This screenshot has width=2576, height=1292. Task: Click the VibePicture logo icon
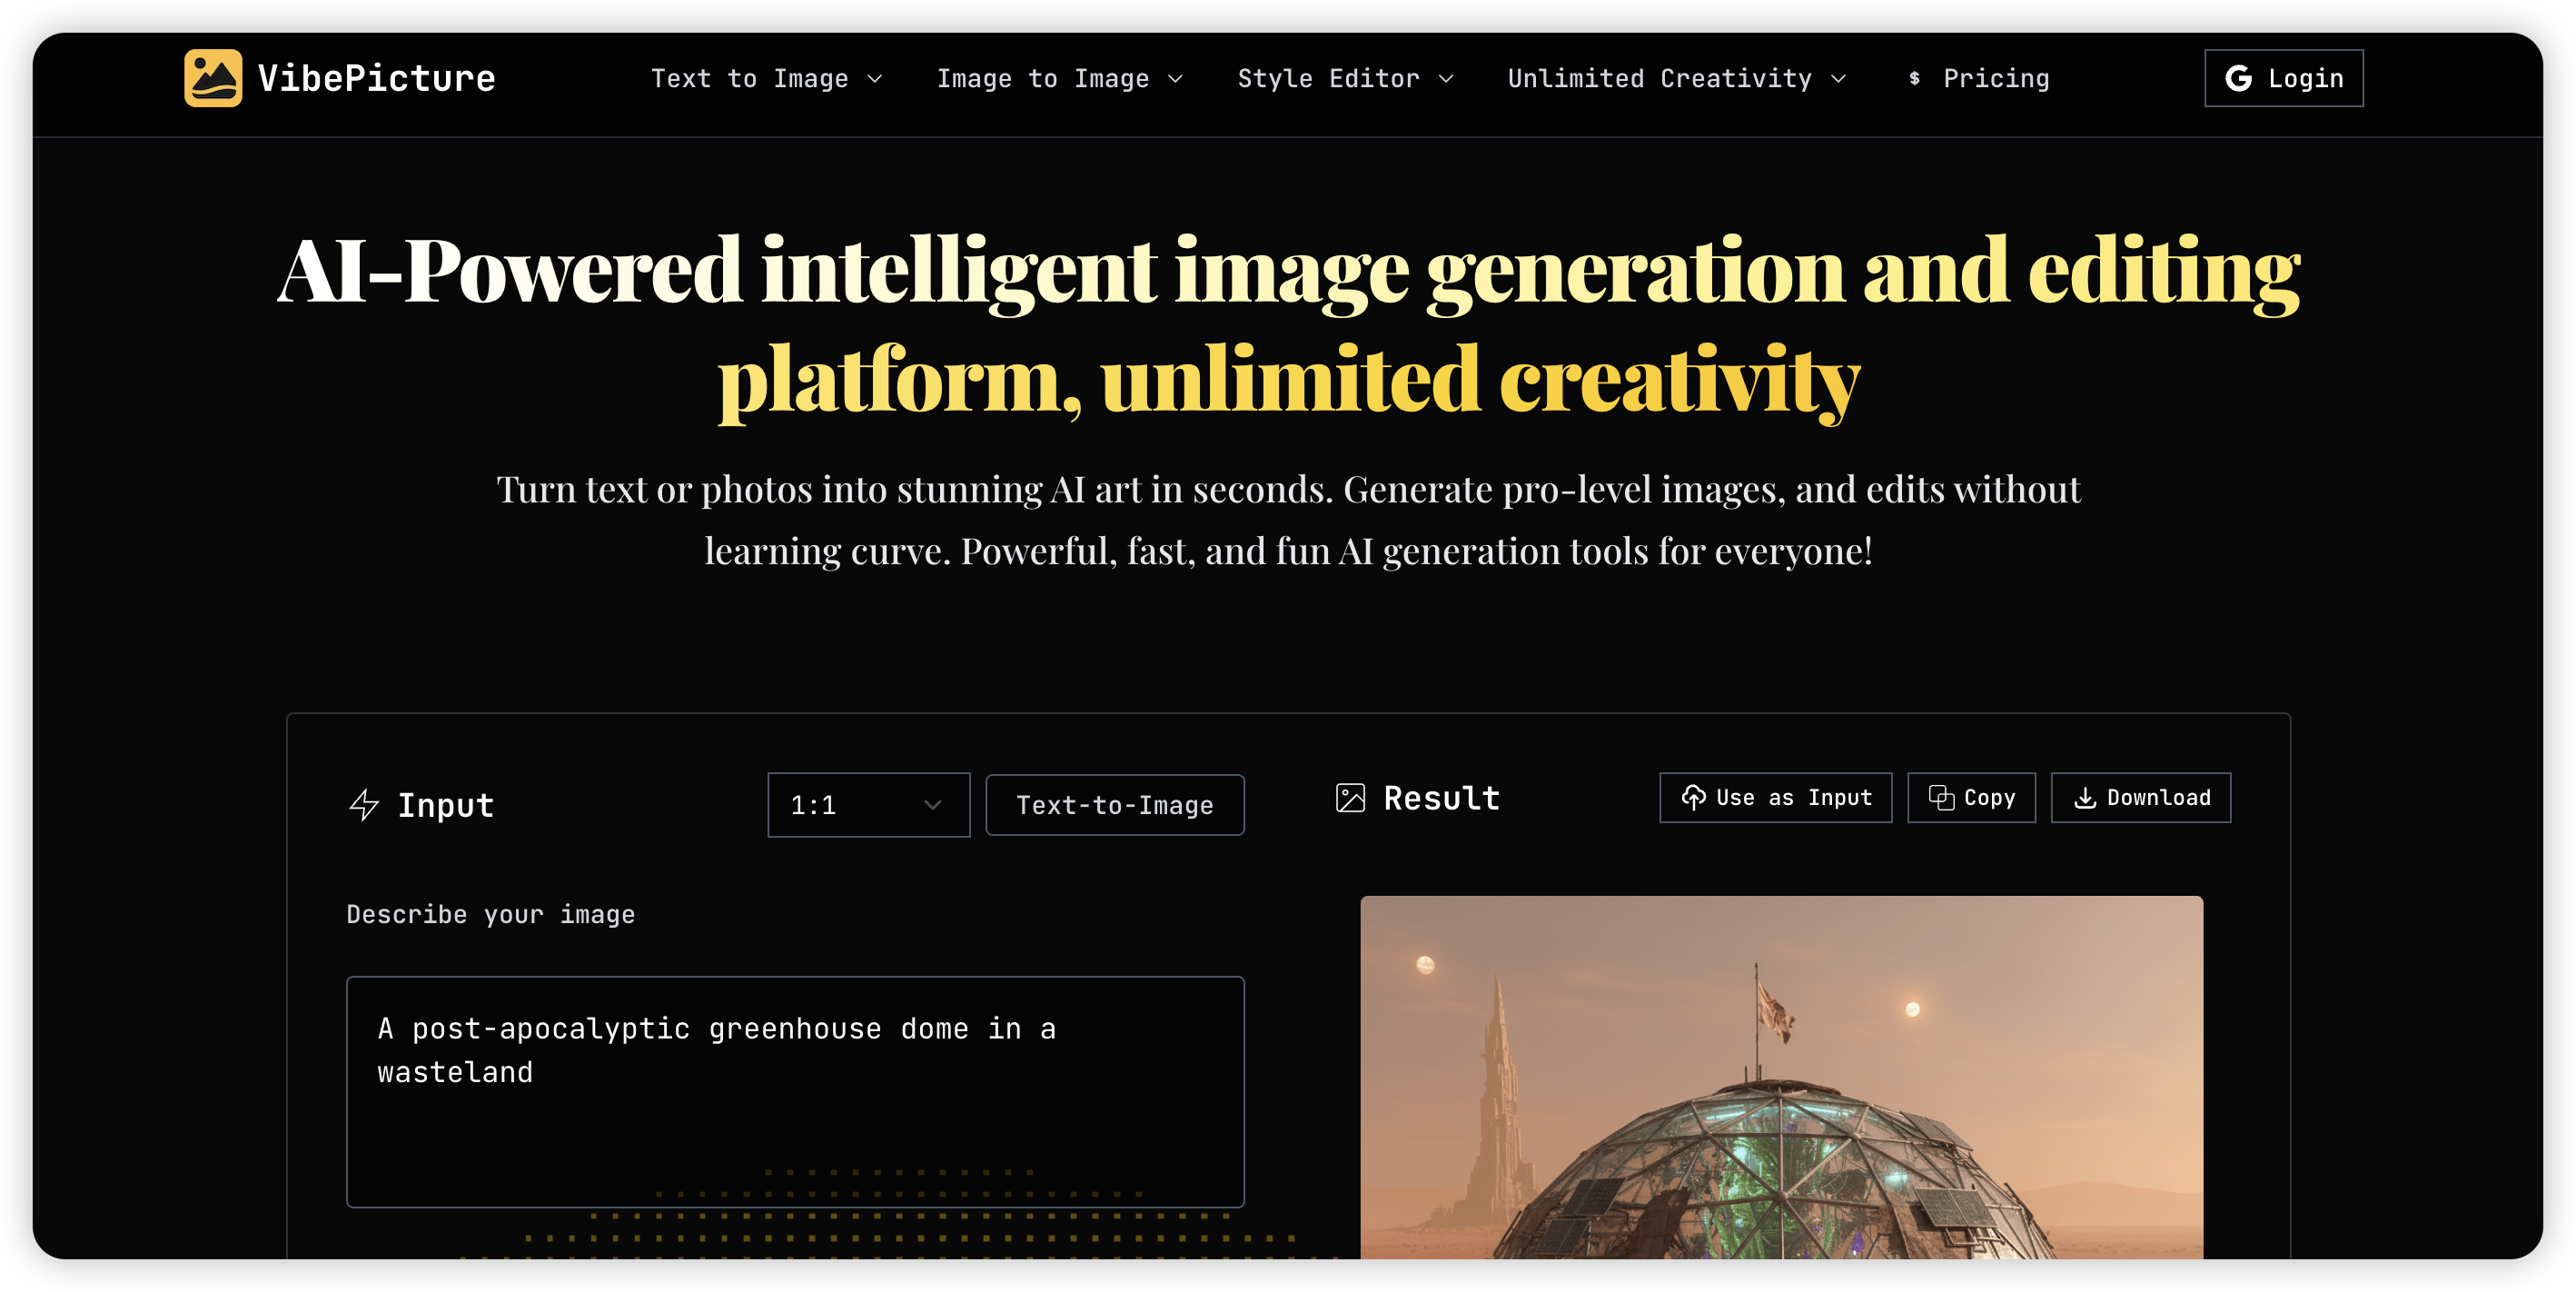(x=213, y=77)
